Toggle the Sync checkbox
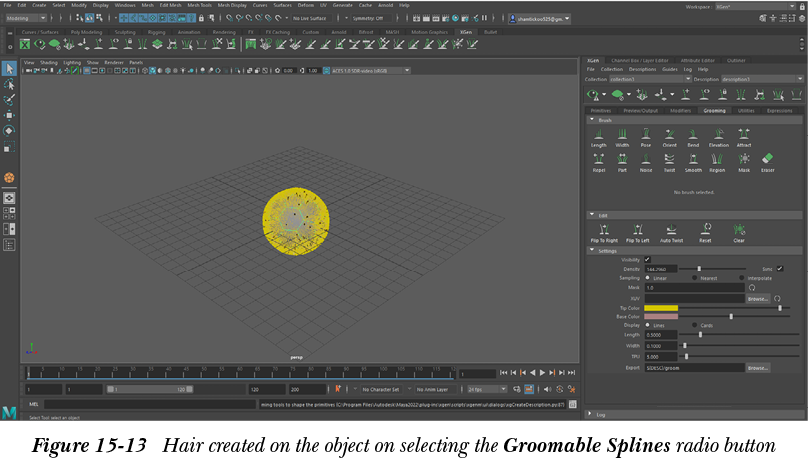 pos(780,268)
